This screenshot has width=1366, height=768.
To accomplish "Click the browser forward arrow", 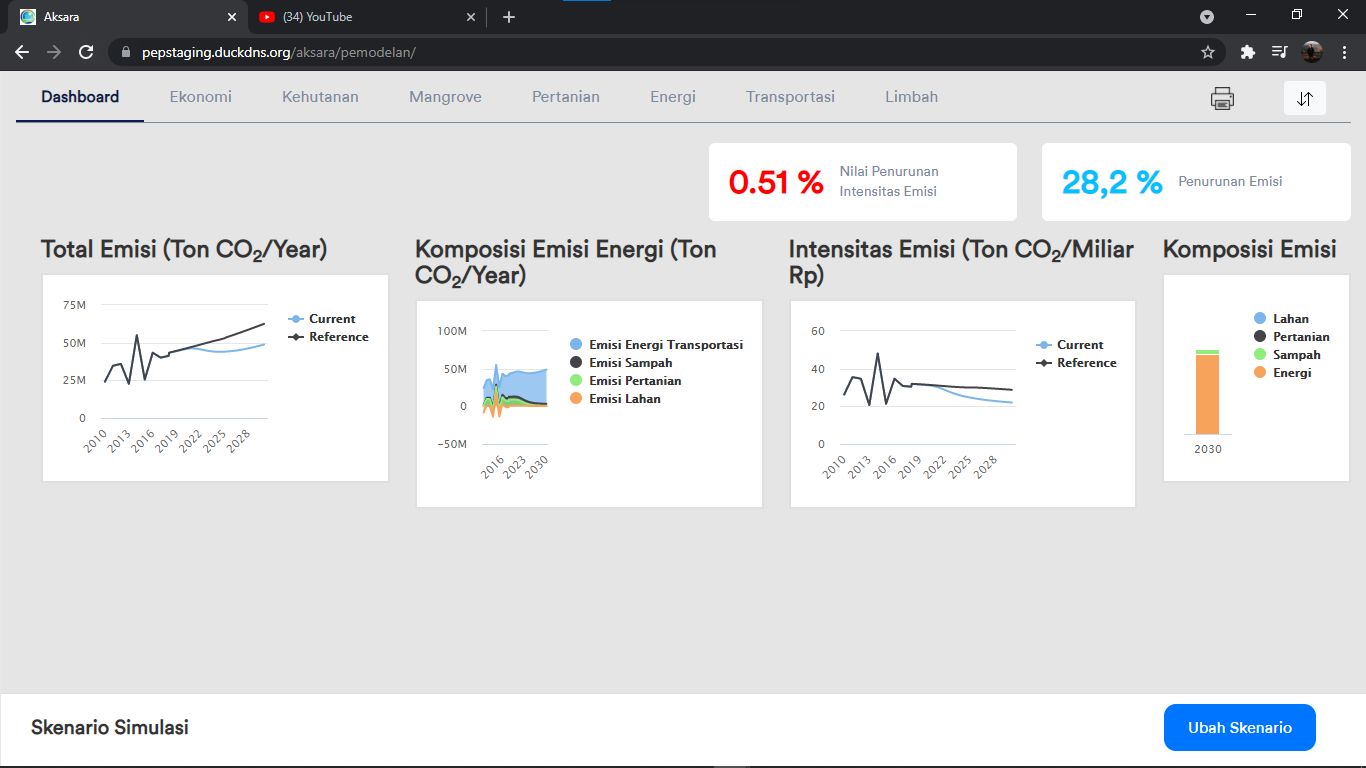I will [x=54, y=52].
